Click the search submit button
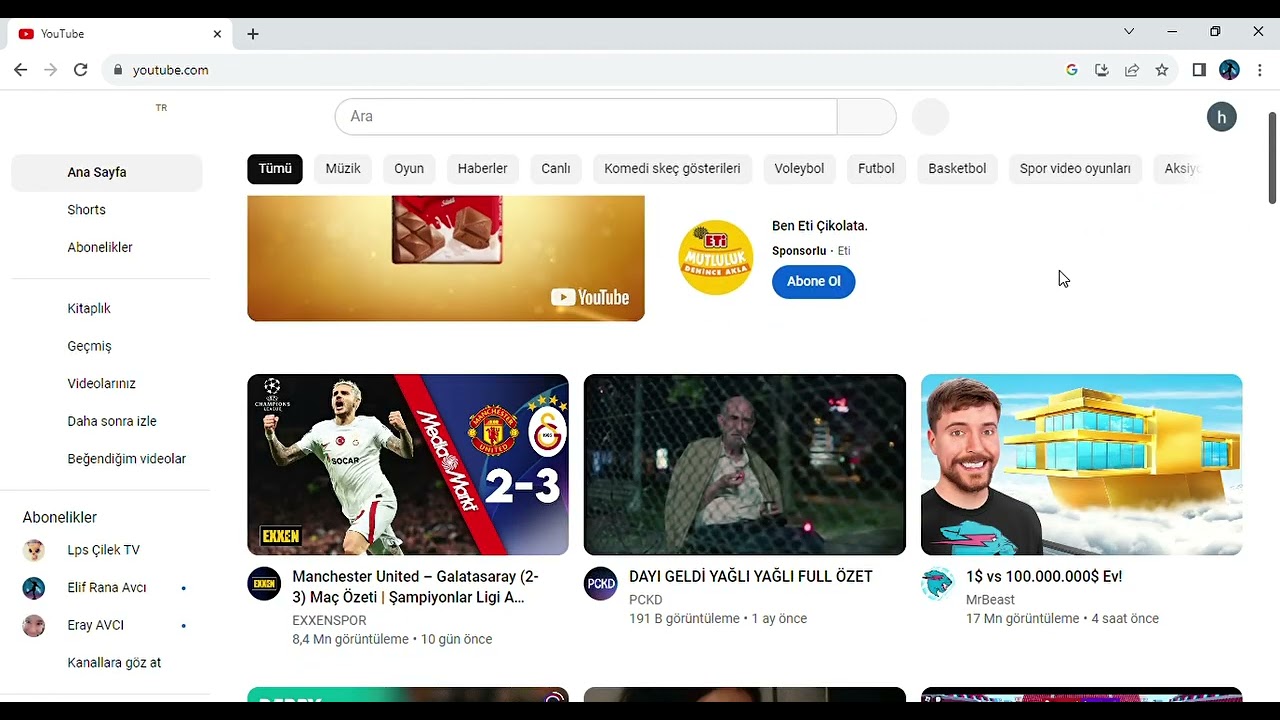Image resolution: width=1280 pixels, height=720 pixels. click(866, 117)
